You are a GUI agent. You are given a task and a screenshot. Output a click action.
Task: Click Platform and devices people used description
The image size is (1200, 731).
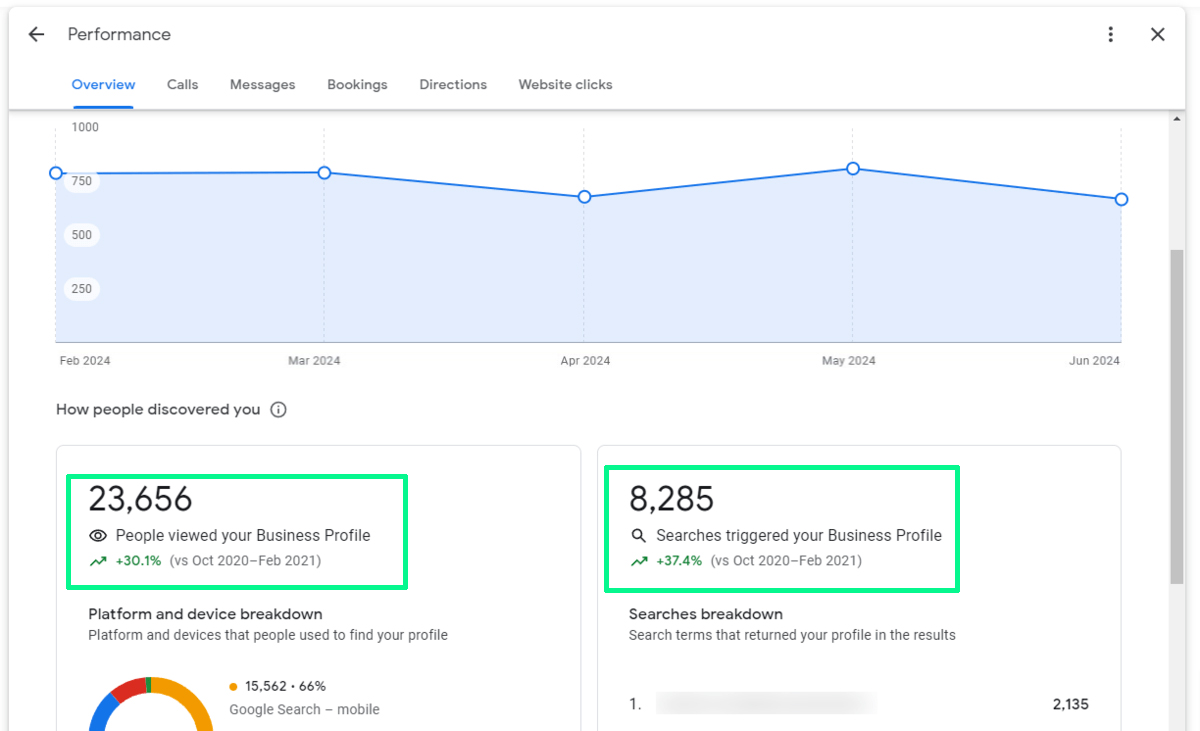tap(268, 635)
